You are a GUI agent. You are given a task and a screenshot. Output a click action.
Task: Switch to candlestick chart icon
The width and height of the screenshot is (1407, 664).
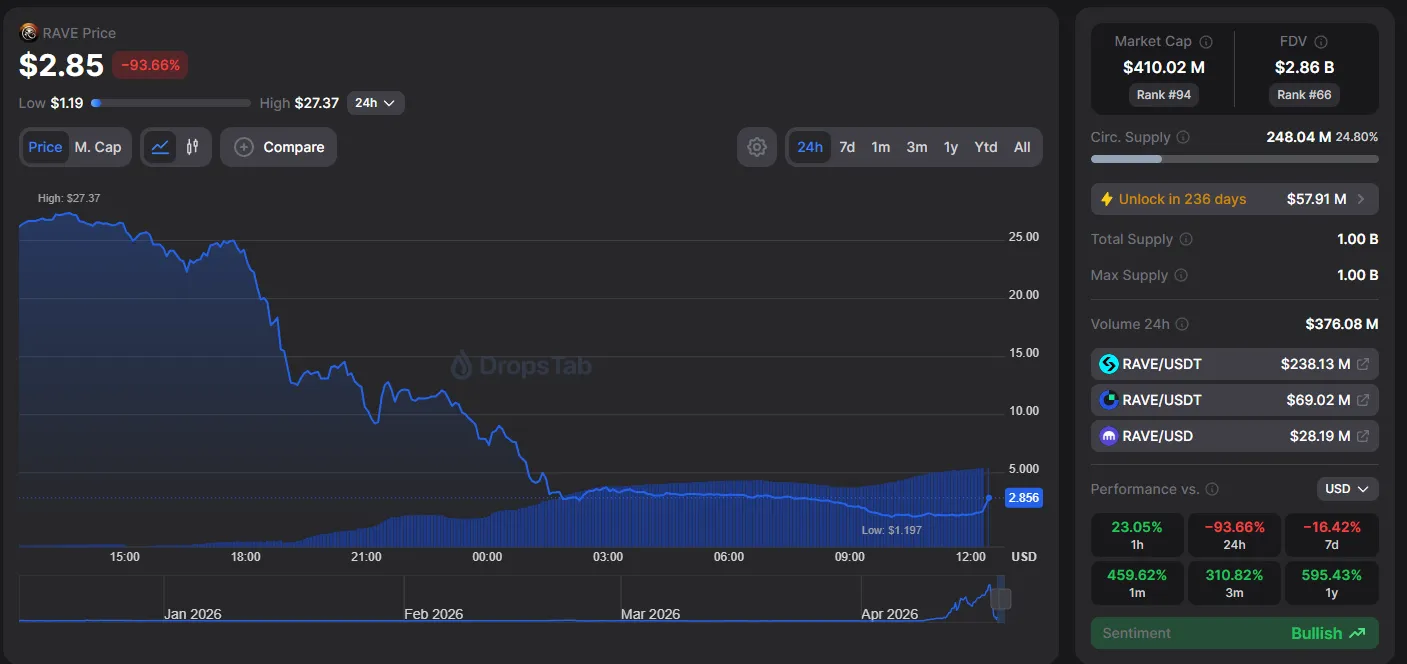192,147
